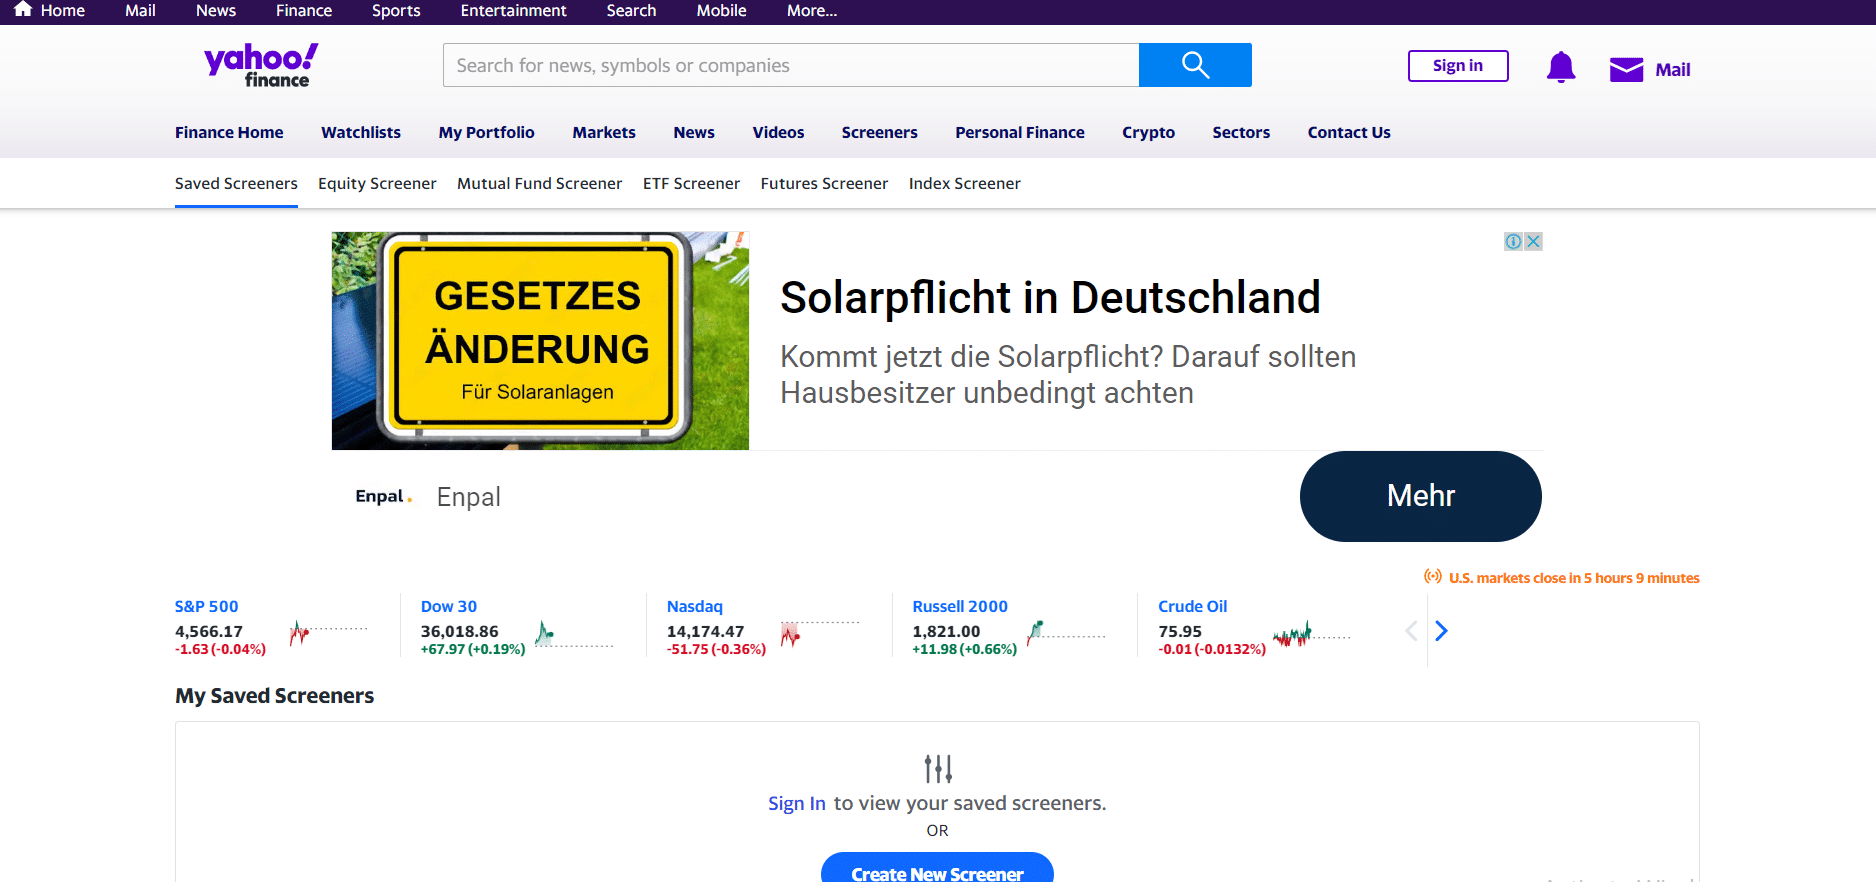Click Mobile in the top Yahoo bar
This screenshot has height=882, width=1876.
(722, 10)
